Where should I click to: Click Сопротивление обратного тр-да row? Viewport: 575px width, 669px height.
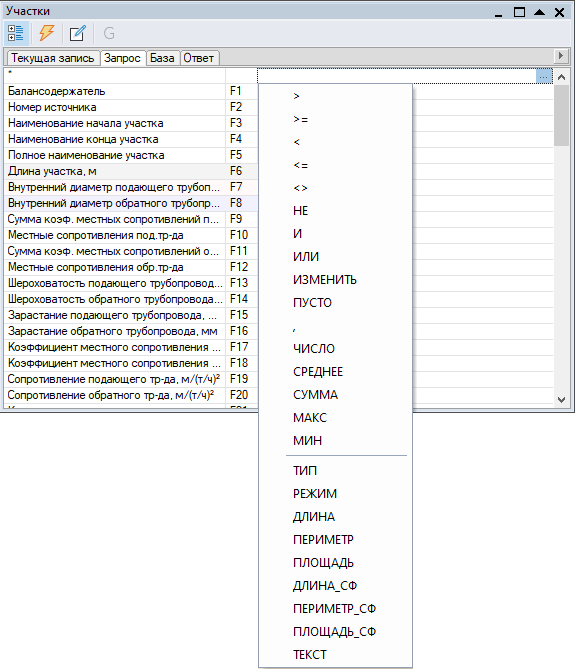pyautogui.click(x=115, y=396)
